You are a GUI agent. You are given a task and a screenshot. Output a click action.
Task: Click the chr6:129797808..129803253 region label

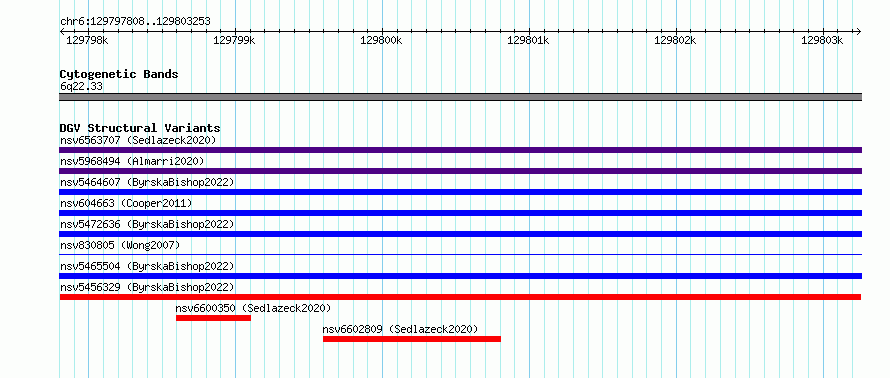(x=135, y=22)
